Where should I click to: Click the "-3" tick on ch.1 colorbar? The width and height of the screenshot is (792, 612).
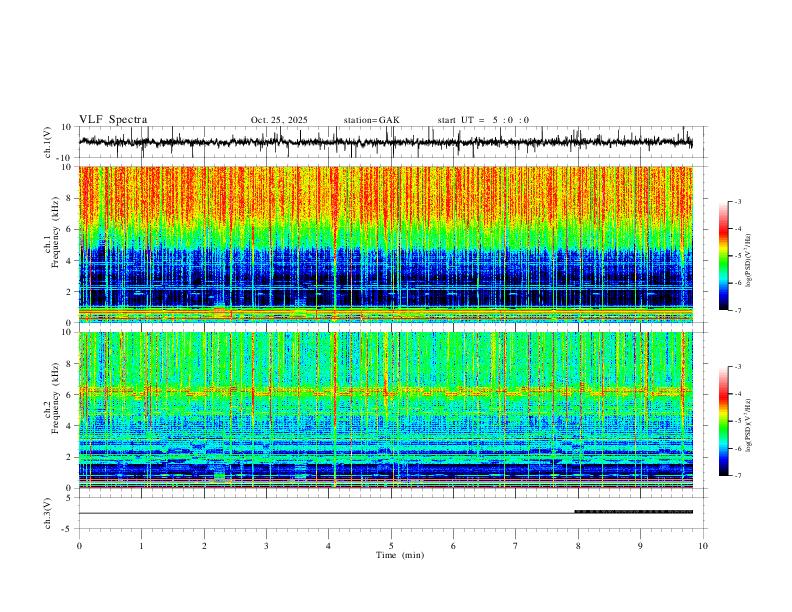pos(737,201)
